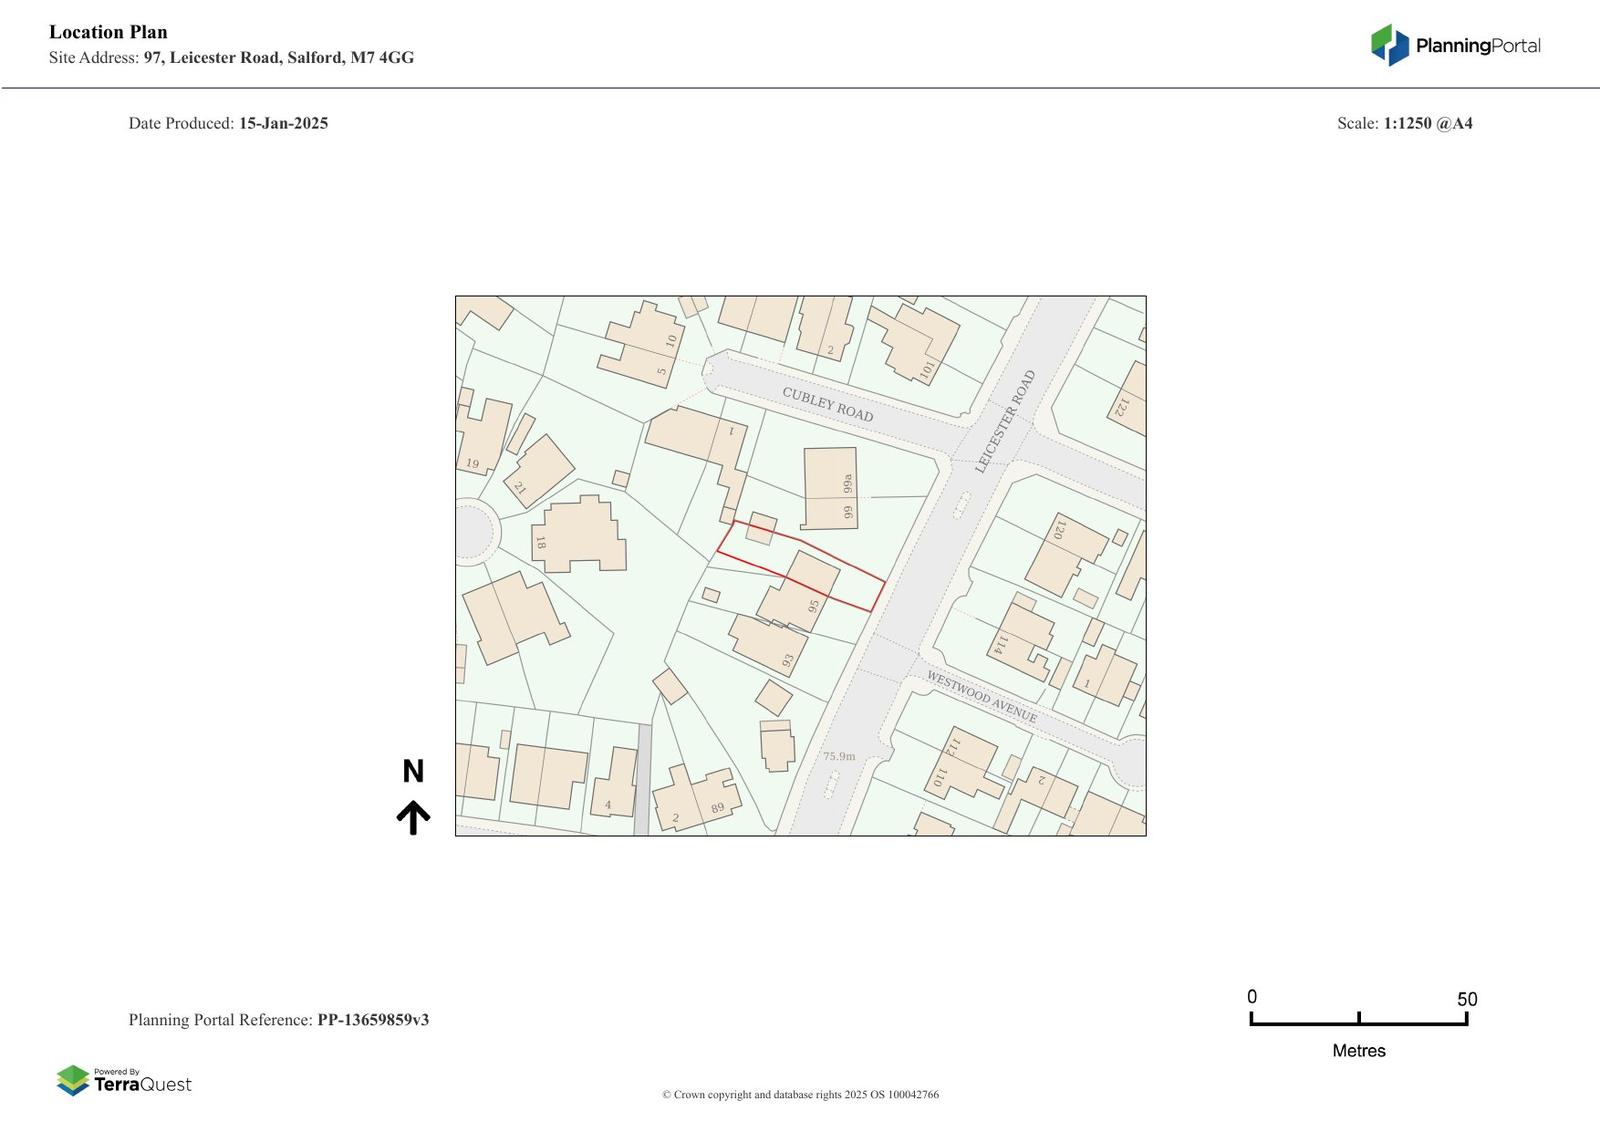
Task: Click the scale bar's 0 label
Action: point(1252,997)
